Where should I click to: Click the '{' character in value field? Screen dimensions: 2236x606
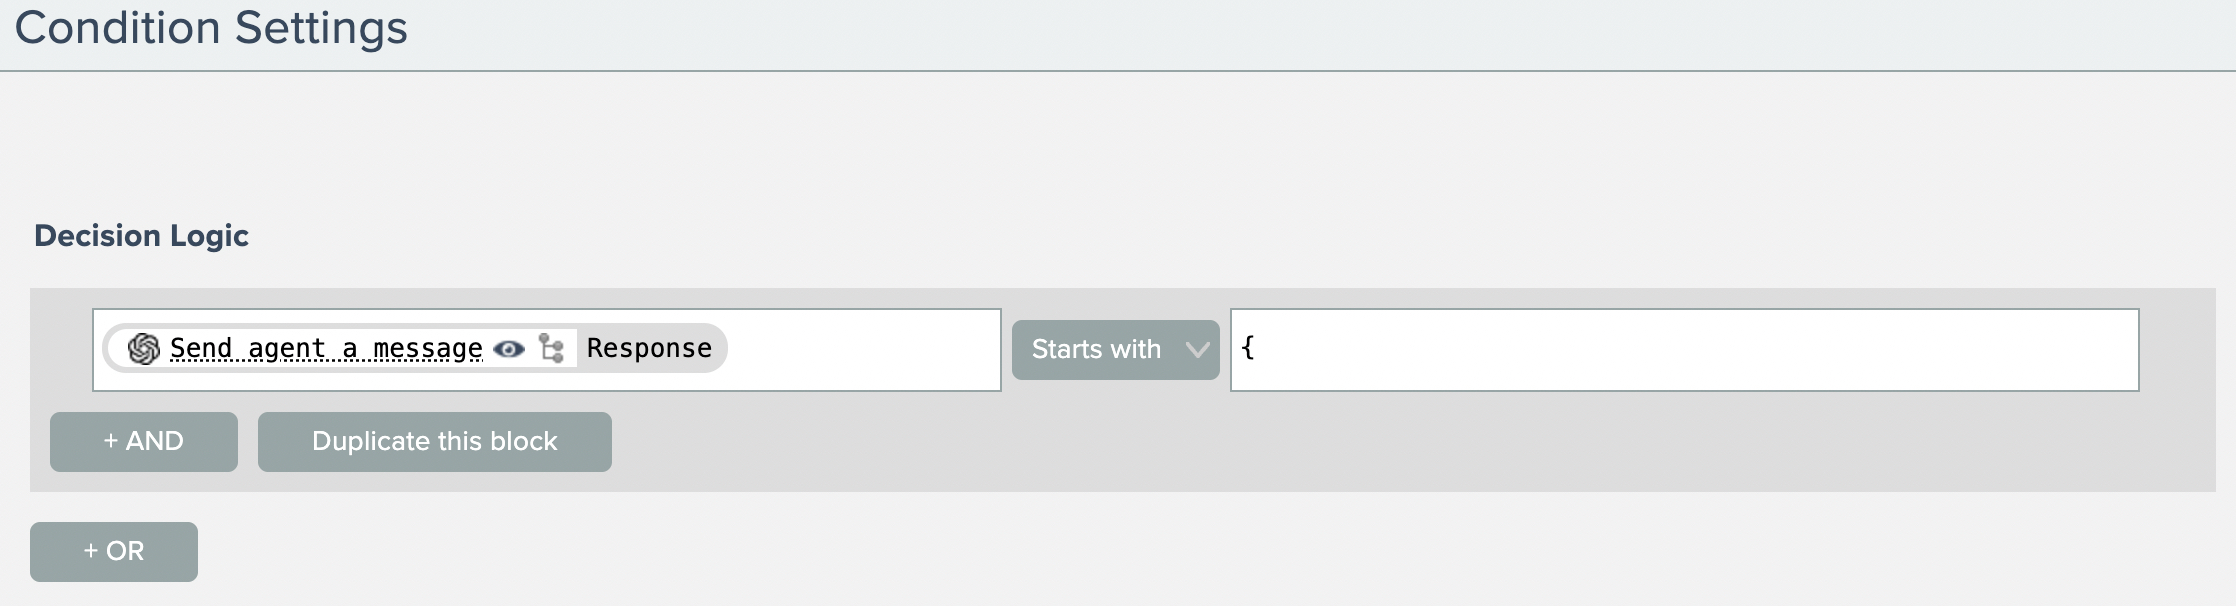pyautogui.click(x=1248, y=347)
